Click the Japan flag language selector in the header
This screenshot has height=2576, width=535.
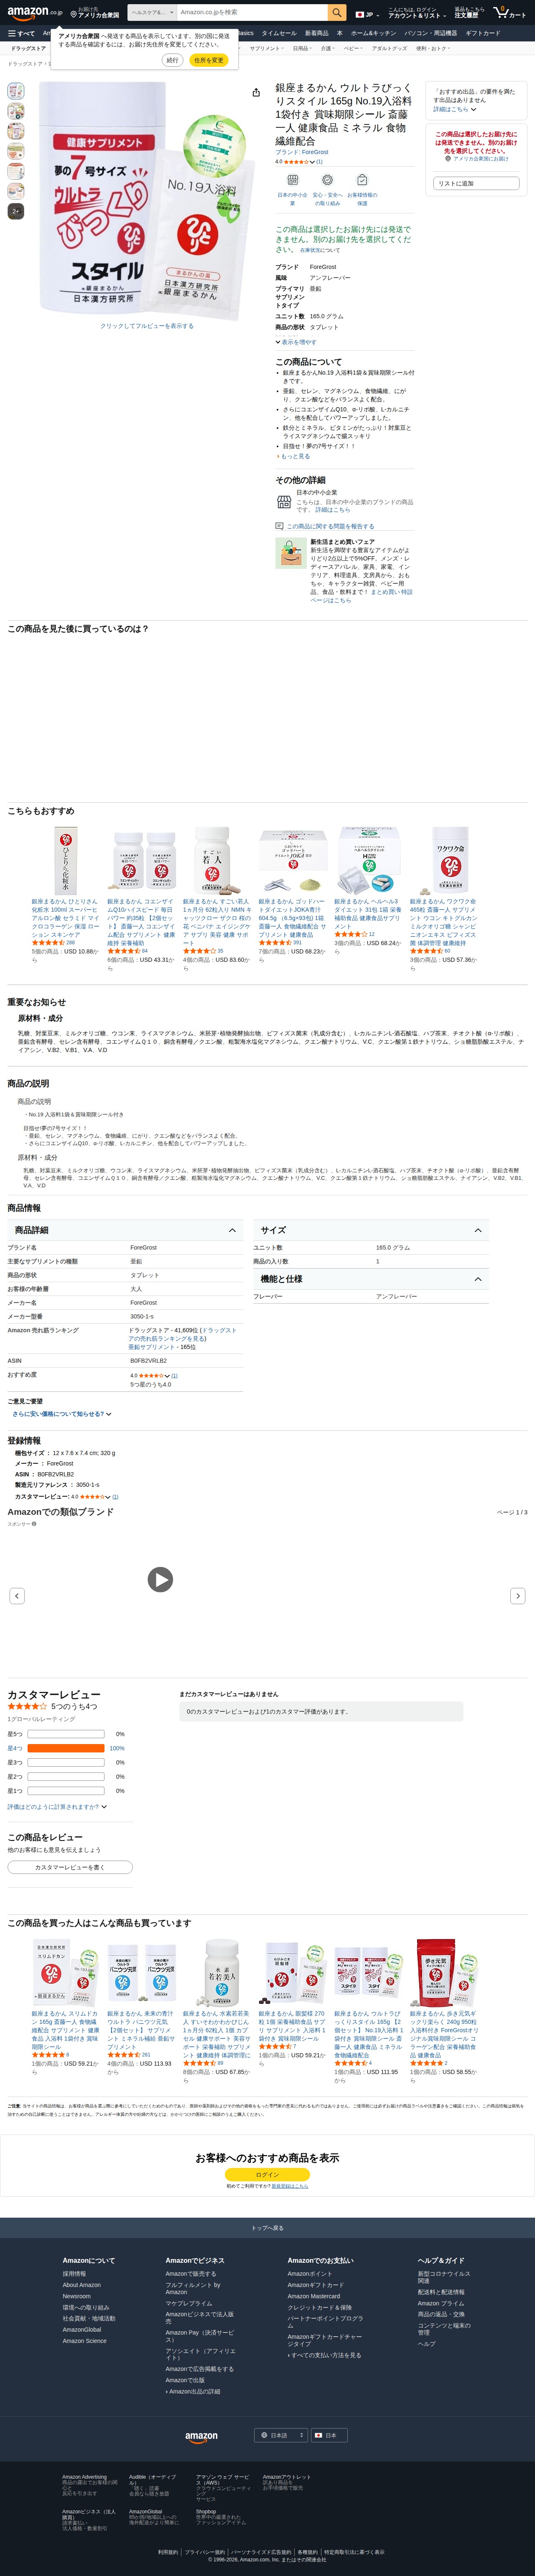(366, 14)
